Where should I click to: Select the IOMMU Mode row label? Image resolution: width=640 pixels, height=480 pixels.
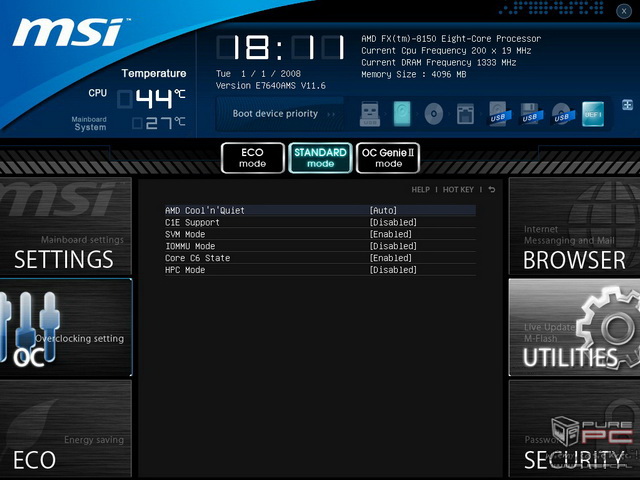[x=190, y=246]
